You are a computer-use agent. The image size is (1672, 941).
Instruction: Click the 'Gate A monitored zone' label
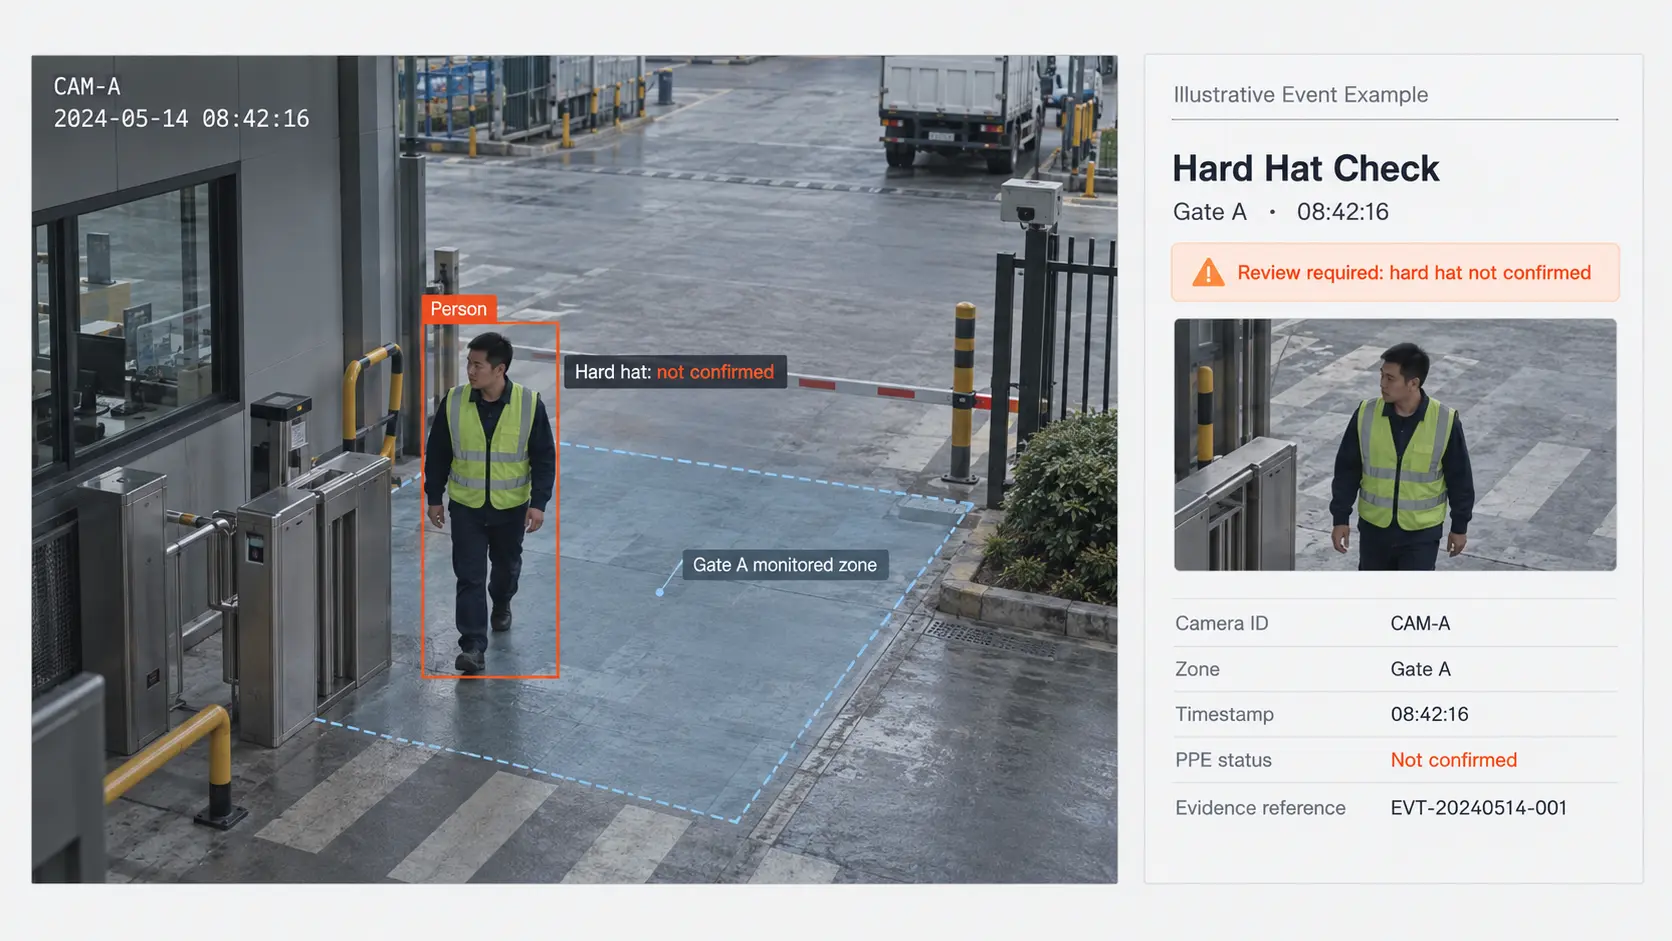pyautogui.click(x=785, y=565)
